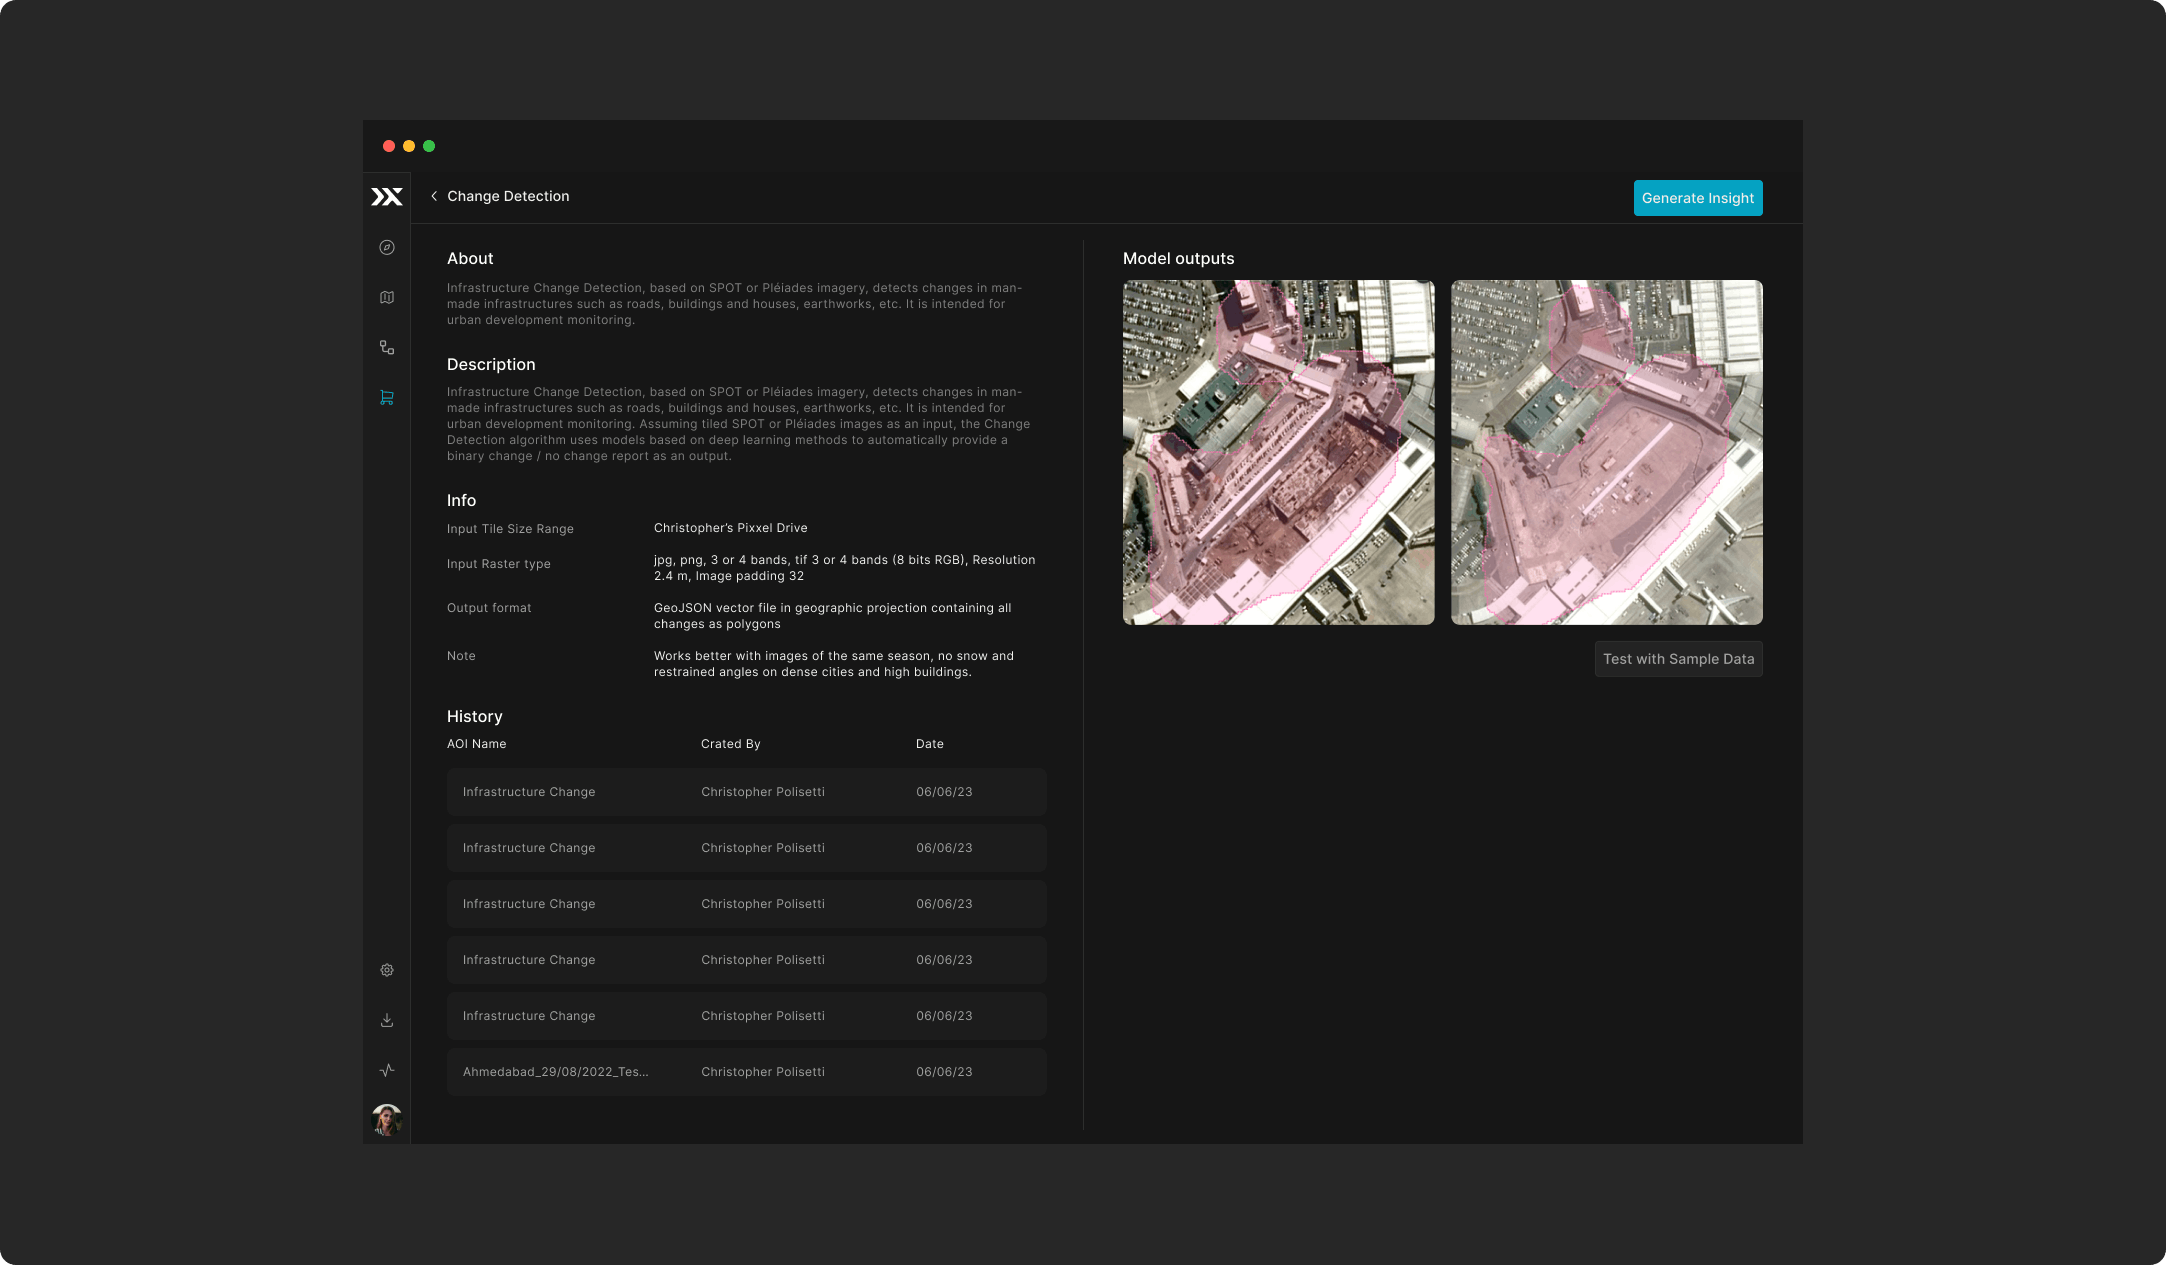Open the right model output image
Image resolution: width=2166 pixels, height=1265 pixels.
pos(1606,452)
